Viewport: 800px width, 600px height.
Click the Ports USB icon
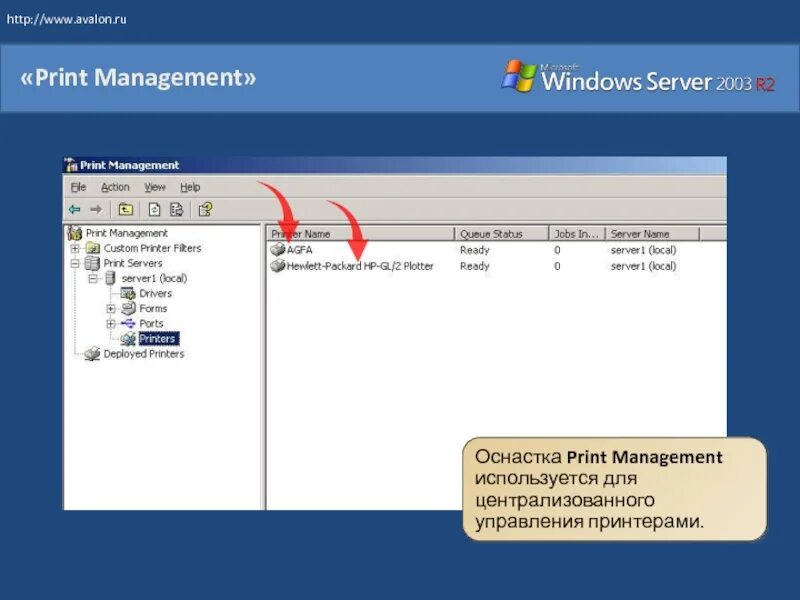[128, 323]
